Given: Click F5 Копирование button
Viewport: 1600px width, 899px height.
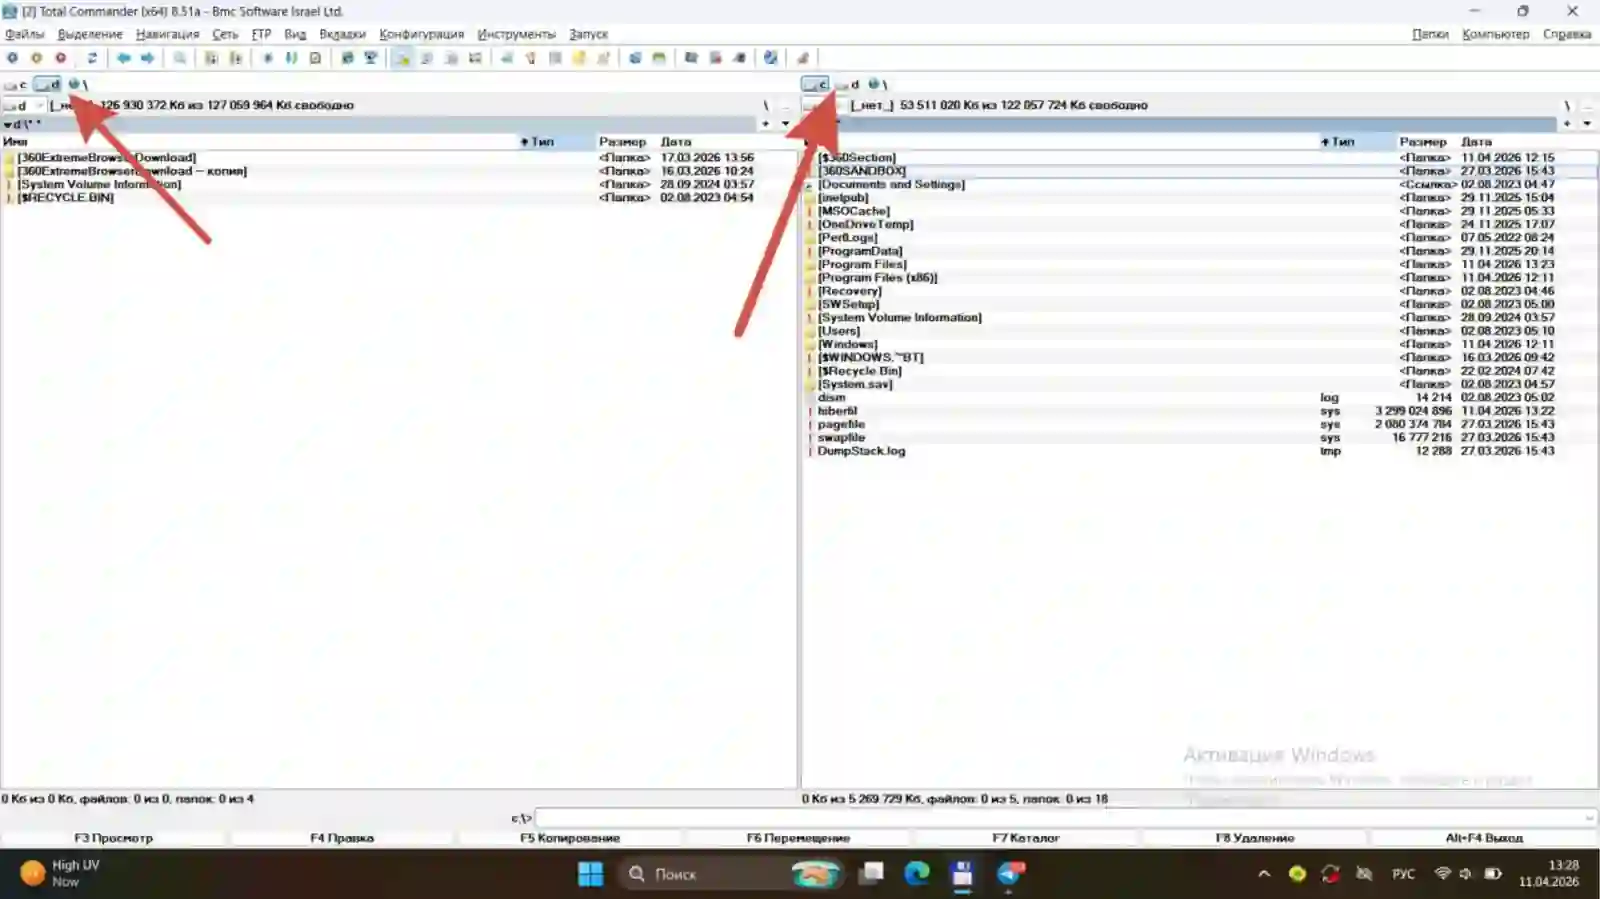Looking at the screenshot, I should click(x=570, y=838).
